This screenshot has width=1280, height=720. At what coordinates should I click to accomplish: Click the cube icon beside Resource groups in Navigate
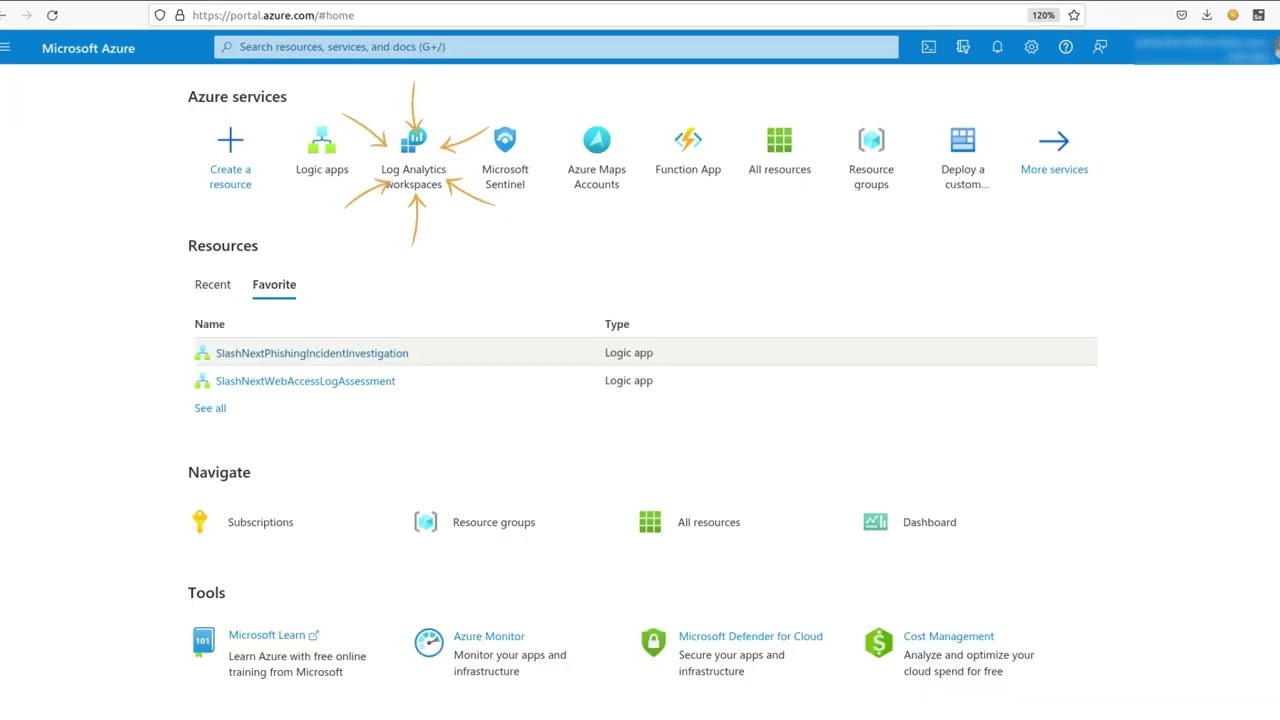tap(426, 522)
